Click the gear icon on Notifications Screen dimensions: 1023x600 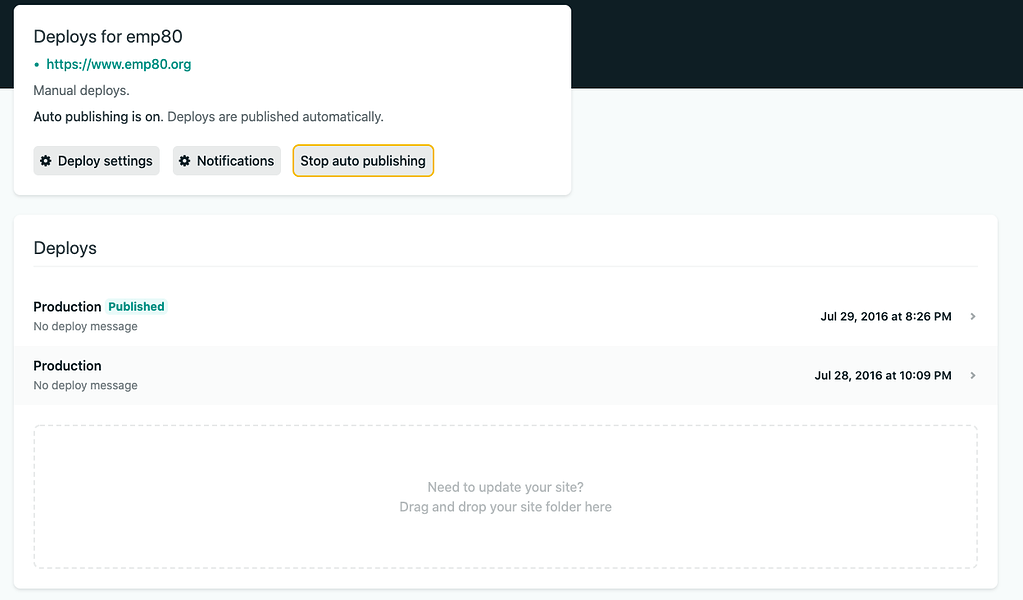pos(186,160)
